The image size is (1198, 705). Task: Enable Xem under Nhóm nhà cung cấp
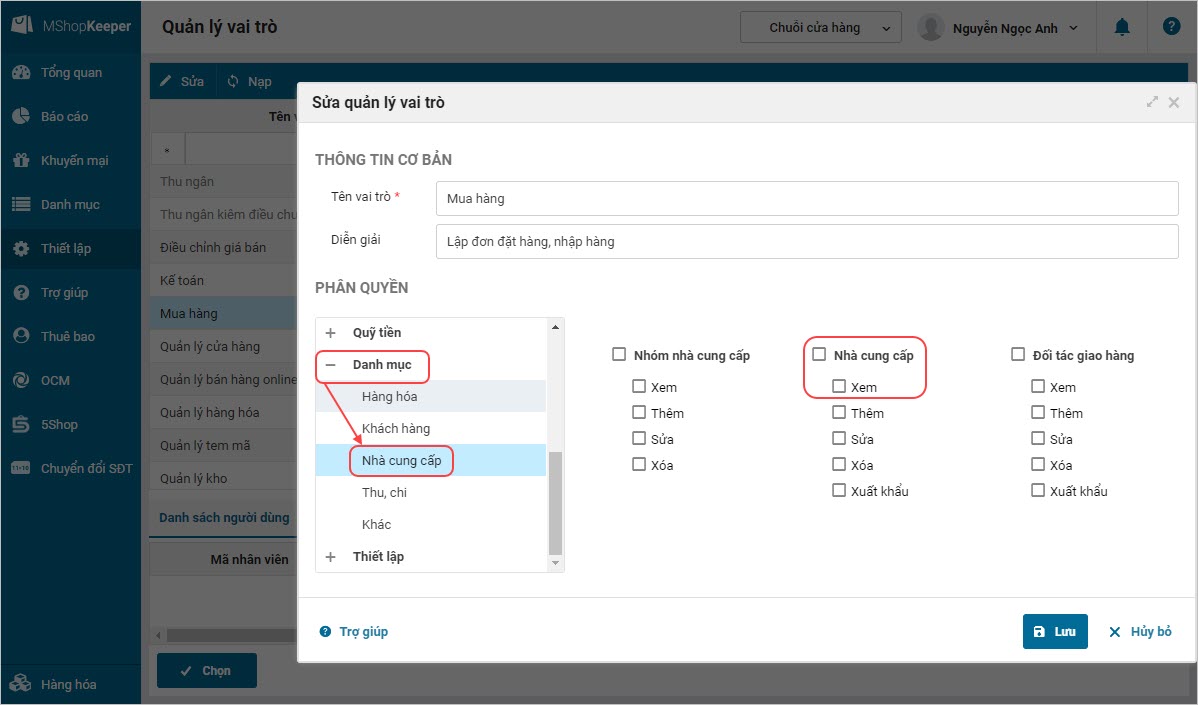point(639,387)
